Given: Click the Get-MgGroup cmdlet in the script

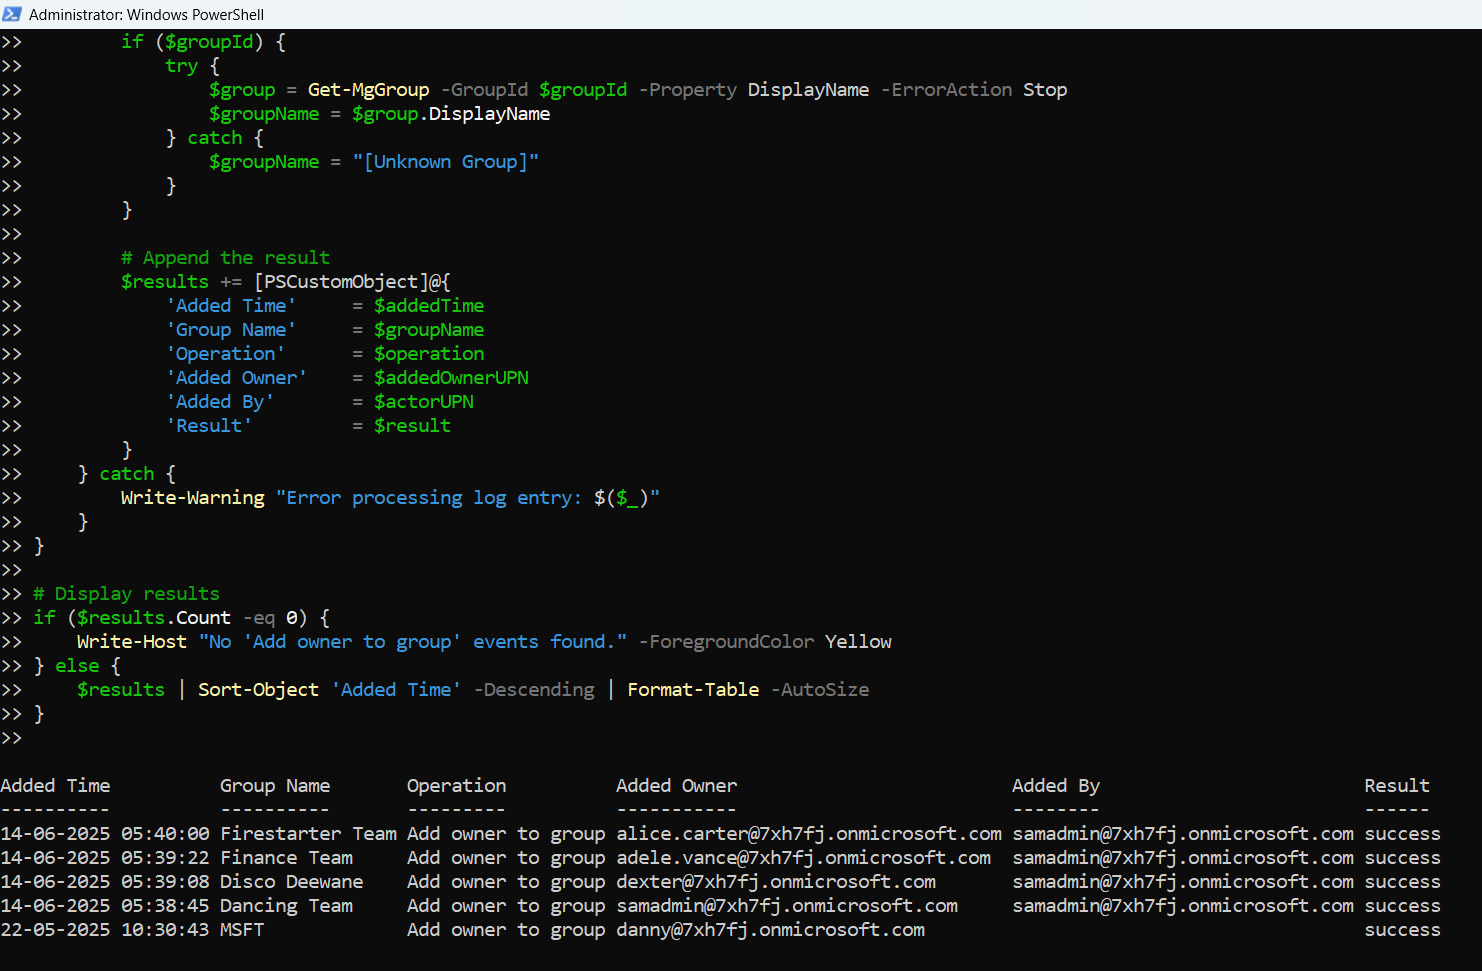Looking at the screenshot, I should point(368,90).
